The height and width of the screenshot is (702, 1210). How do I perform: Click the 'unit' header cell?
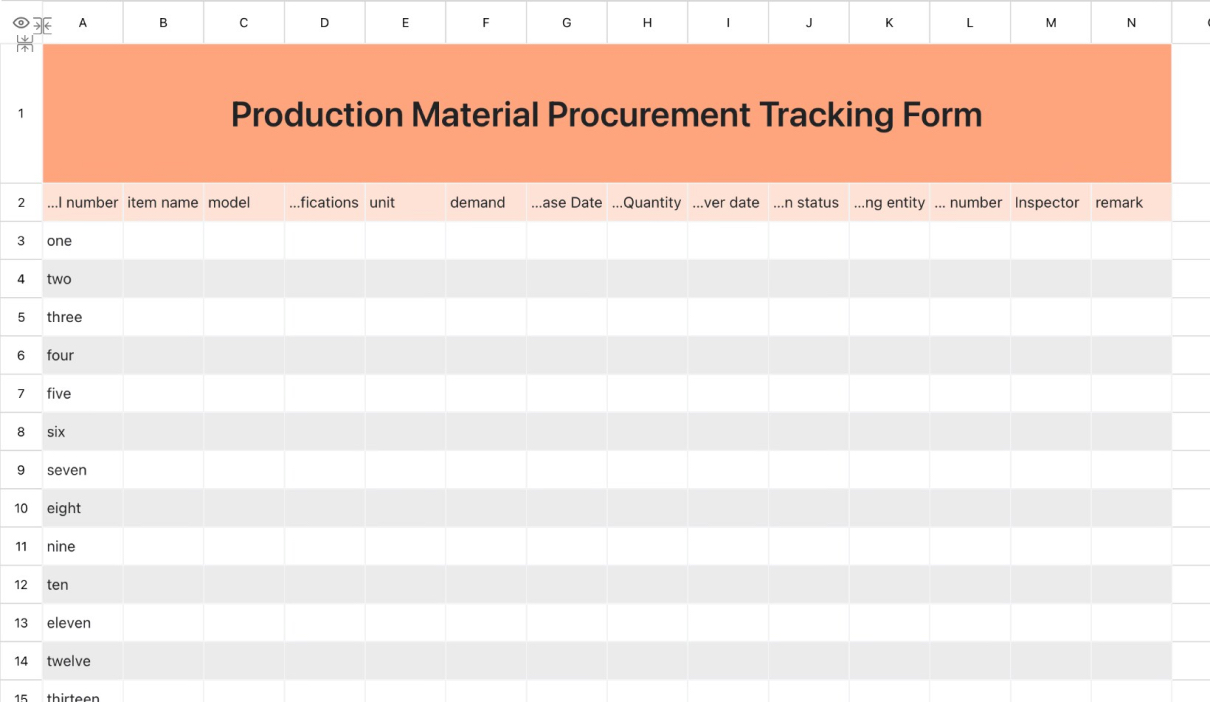click(x=406, y=202)
